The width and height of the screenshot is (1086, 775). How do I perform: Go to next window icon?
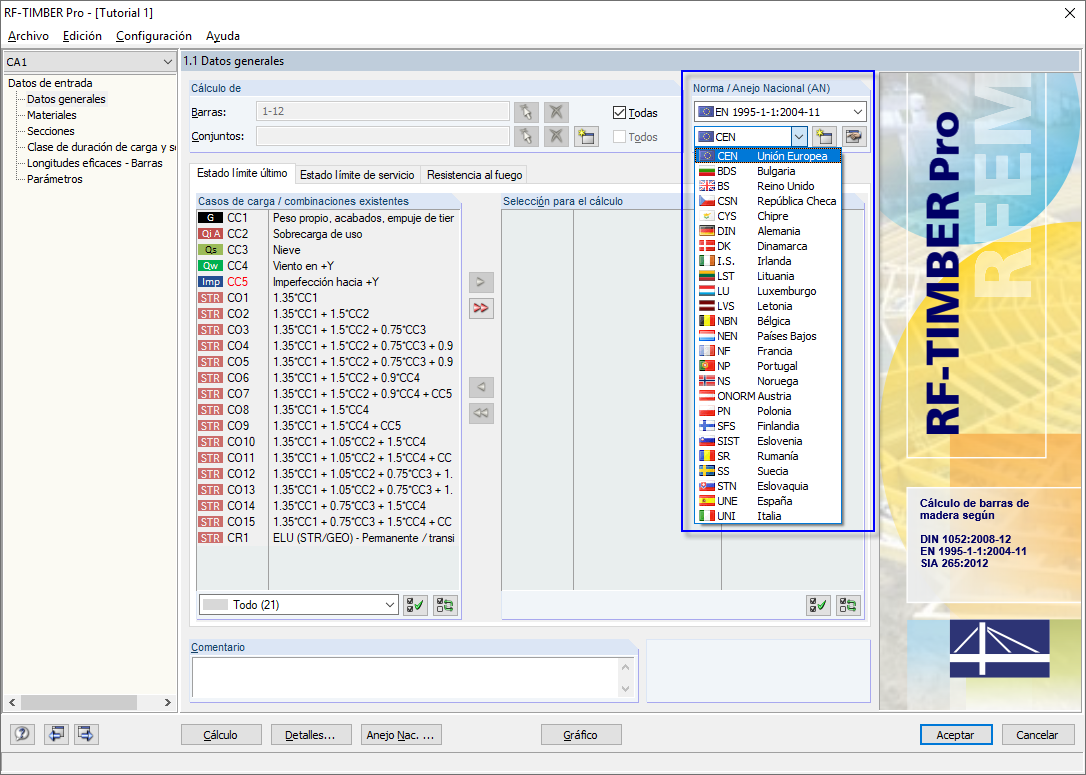click(x=86, y=733)
